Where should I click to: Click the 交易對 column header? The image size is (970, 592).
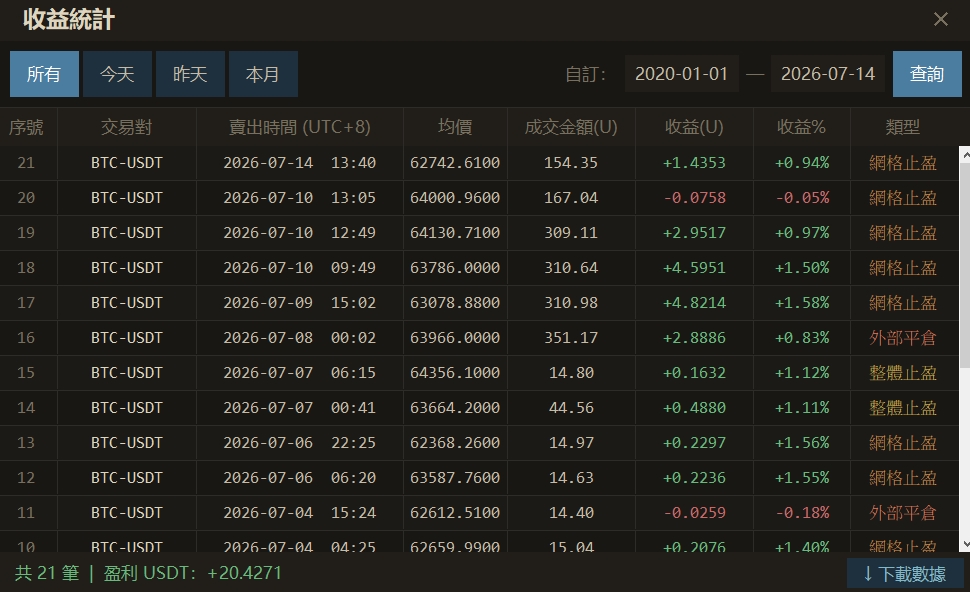(x=126, y=127)
